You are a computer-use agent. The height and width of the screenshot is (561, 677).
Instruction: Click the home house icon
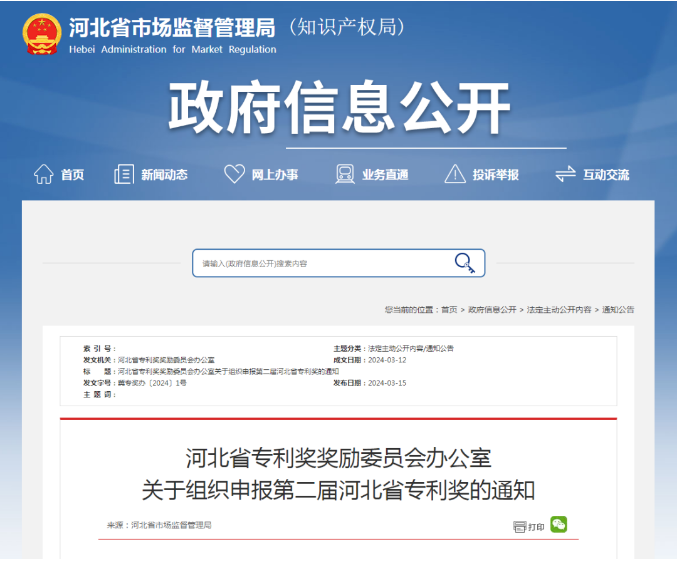[43, 174]
